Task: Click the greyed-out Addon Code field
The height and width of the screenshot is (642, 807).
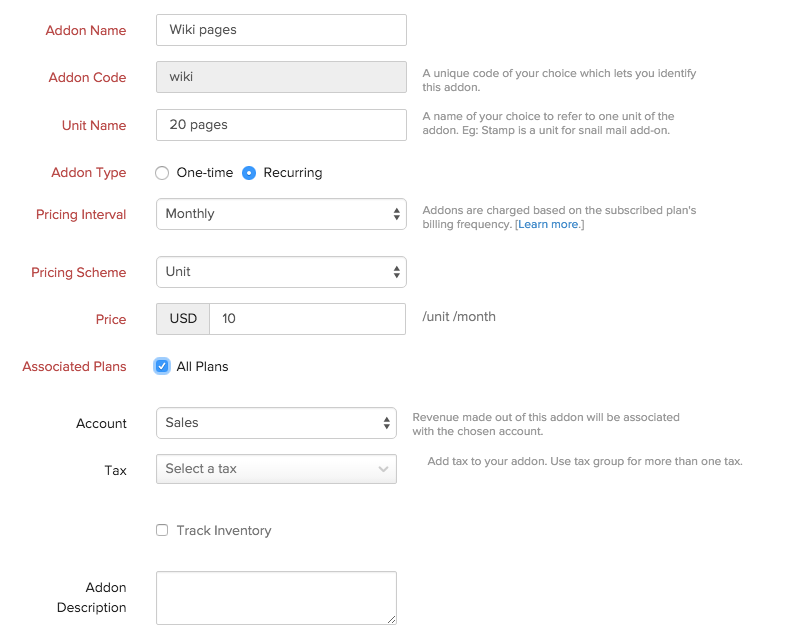Action: point(281,77)
